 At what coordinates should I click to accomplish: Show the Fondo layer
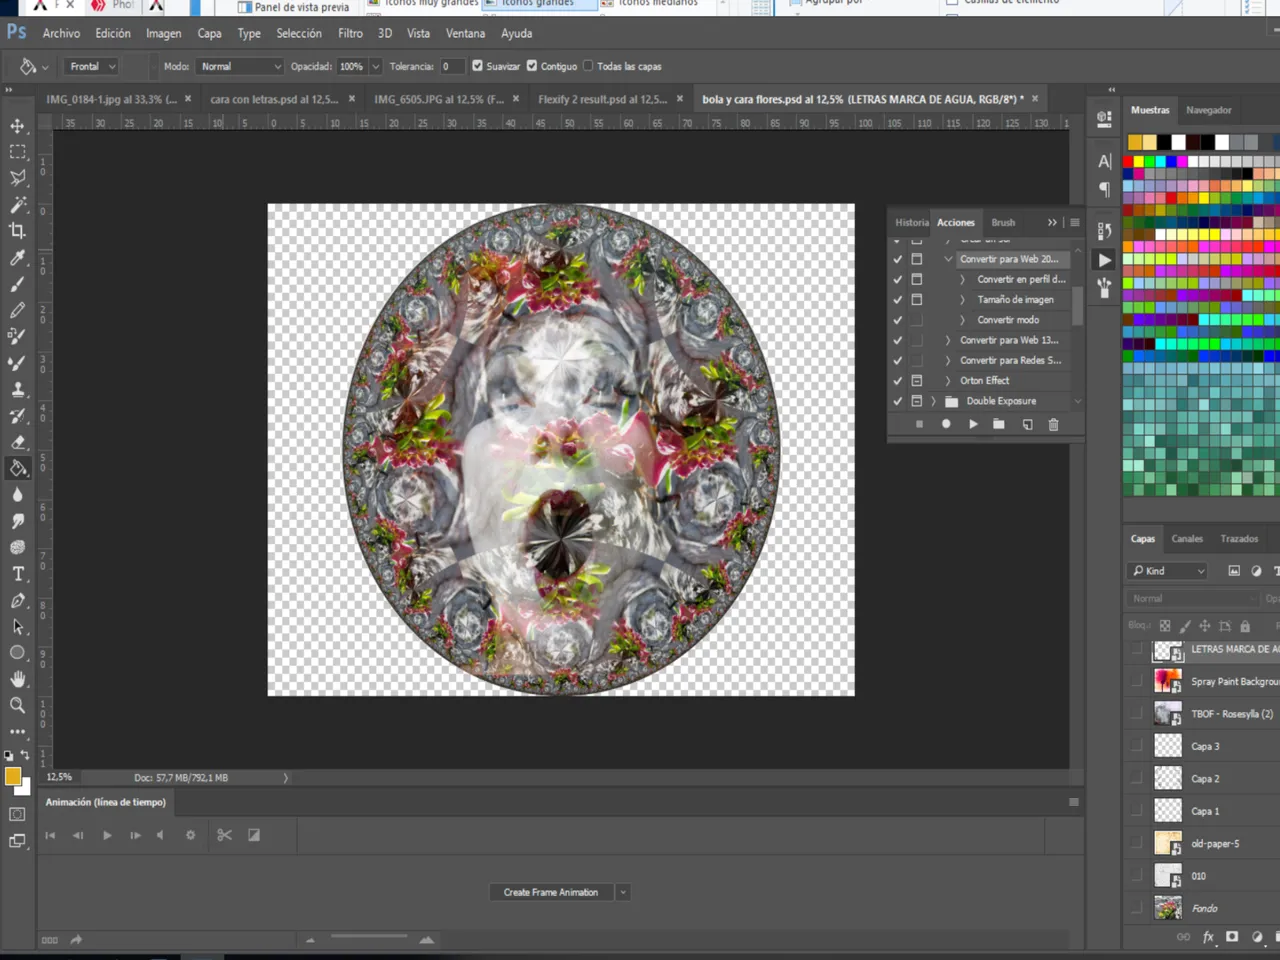coord(1136,908)
